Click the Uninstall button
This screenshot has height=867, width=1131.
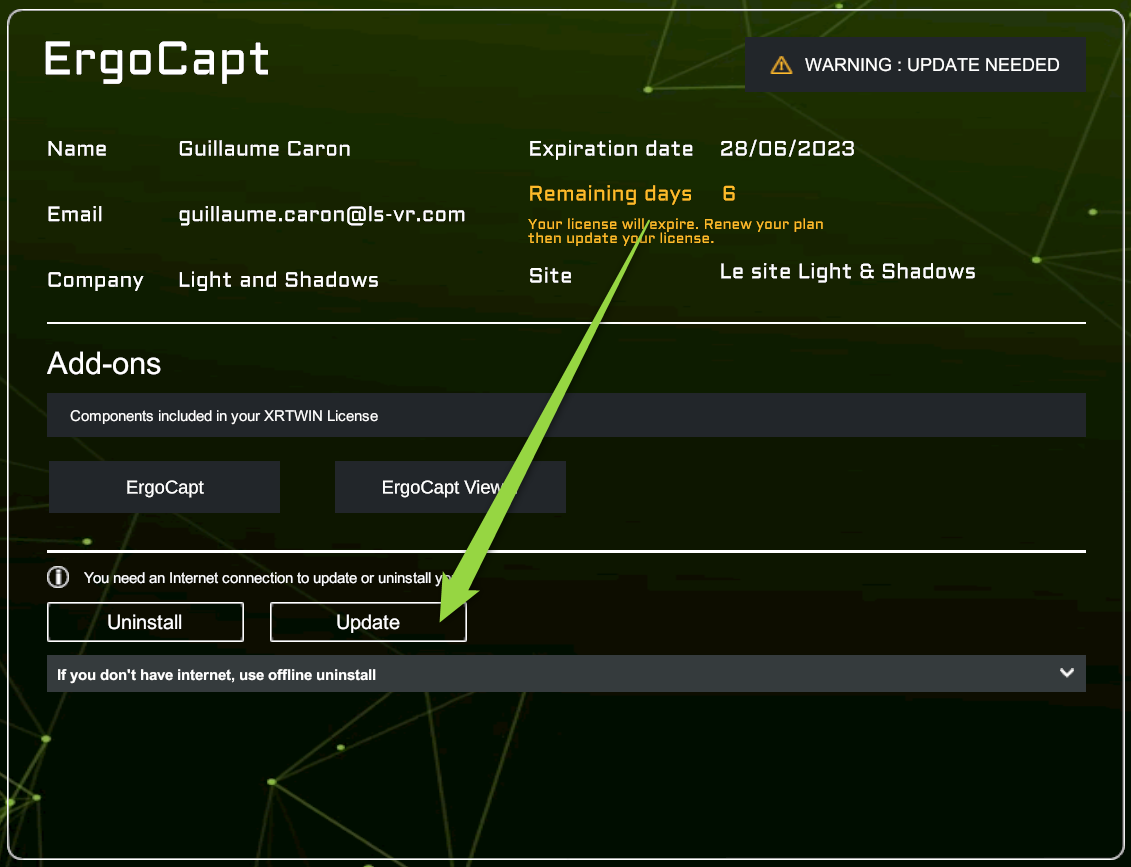pyautogui.click(x=145, y=622)
